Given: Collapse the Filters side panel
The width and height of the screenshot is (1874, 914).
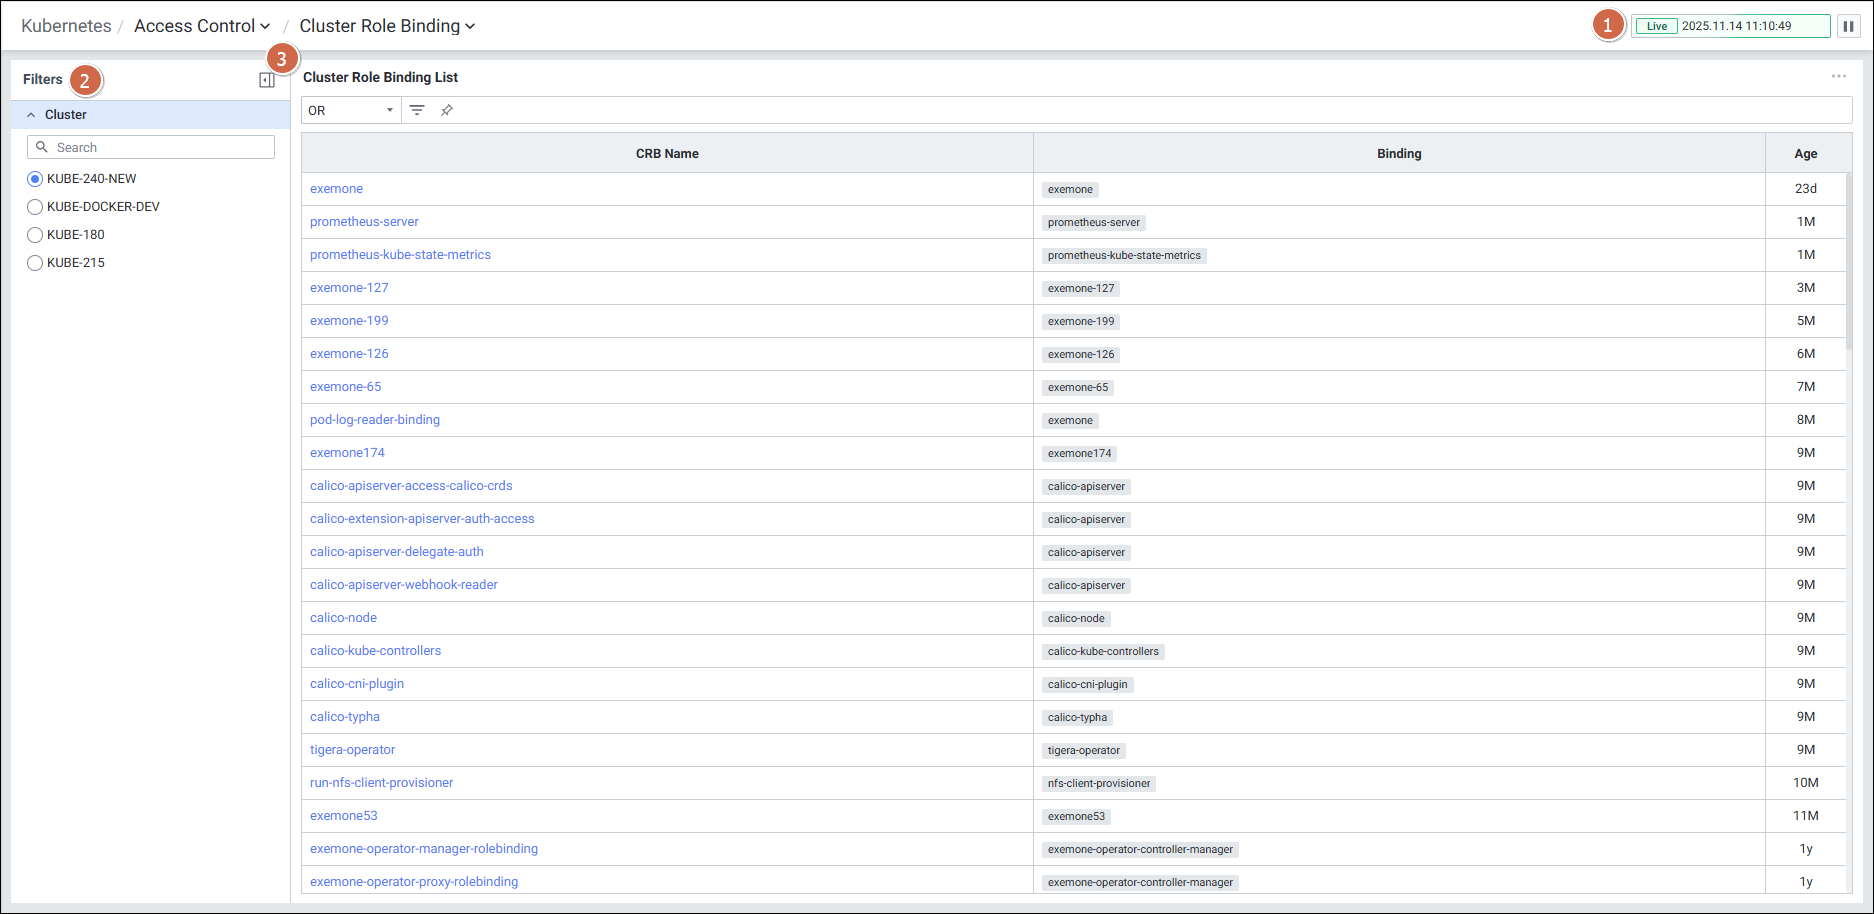Looking at the screenshot, I should coord(266,80).
